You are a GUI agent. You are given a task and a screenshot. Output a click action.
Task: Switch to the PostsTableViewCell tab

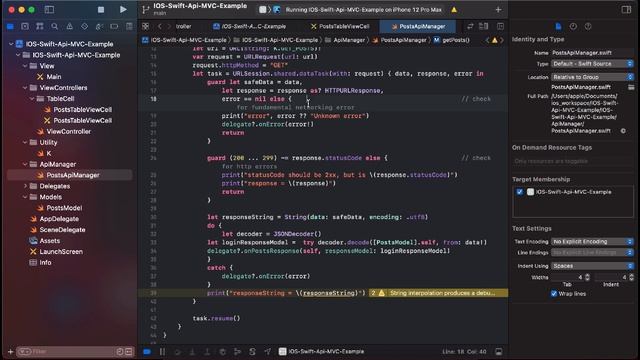tap(340, 26)
